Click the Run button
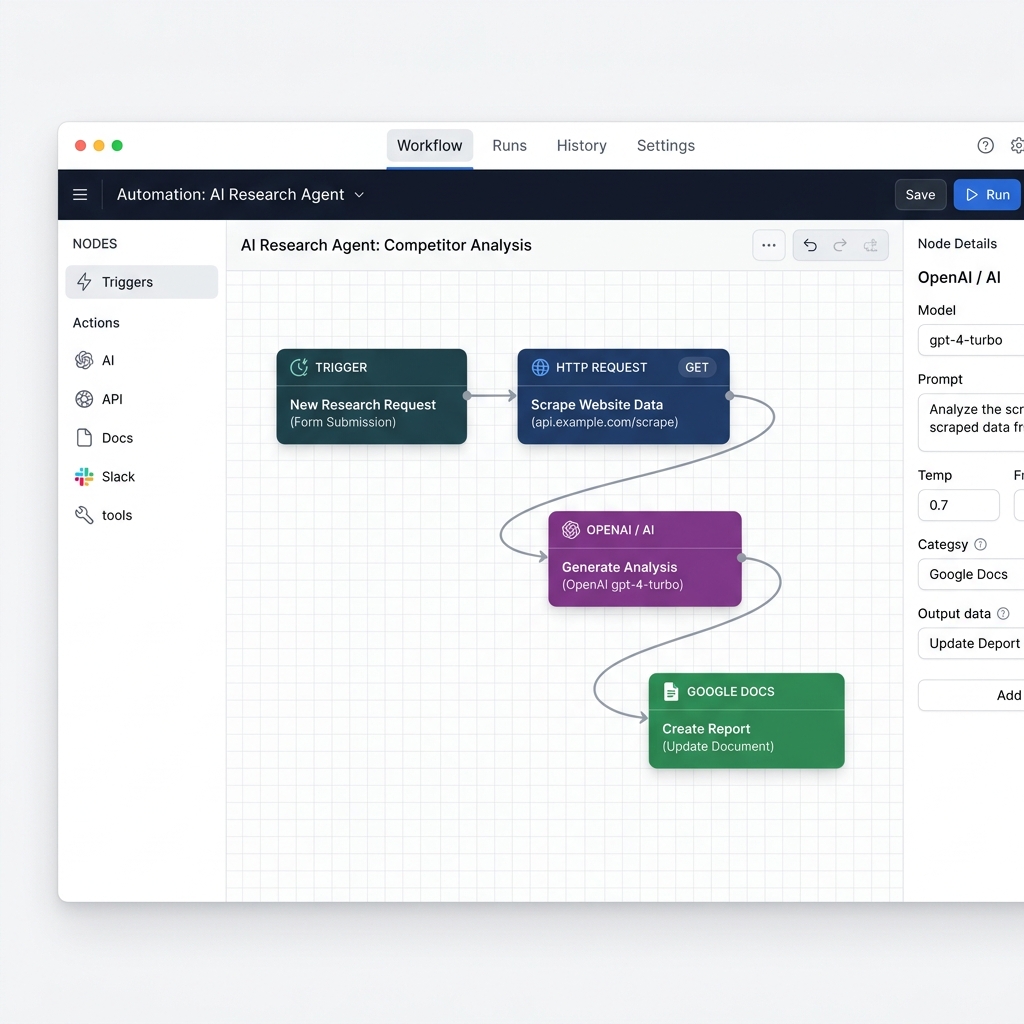The height and width of the screenshot is (1024, 1024). click(x=987, y=194)
